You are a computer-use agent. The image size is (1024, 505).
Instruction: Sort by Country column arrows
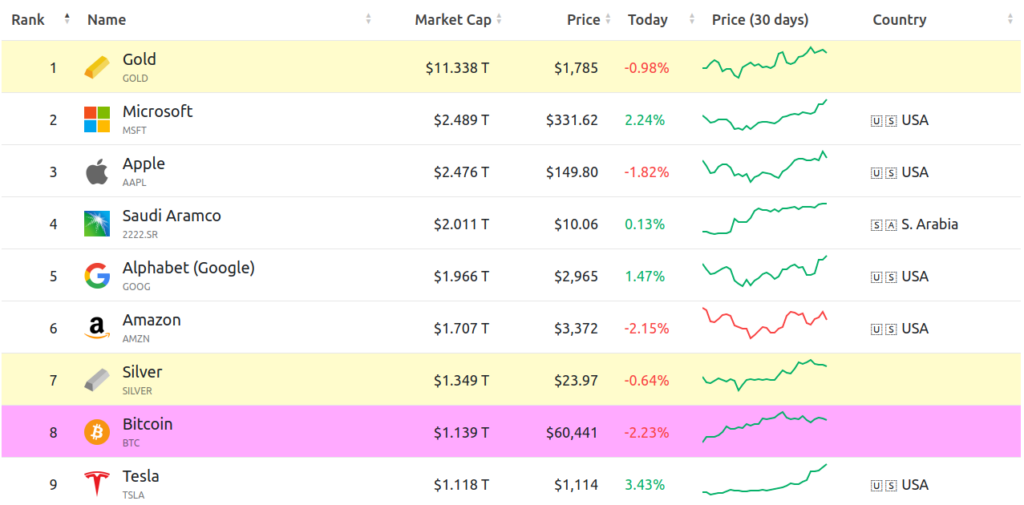click(1010, 20)
